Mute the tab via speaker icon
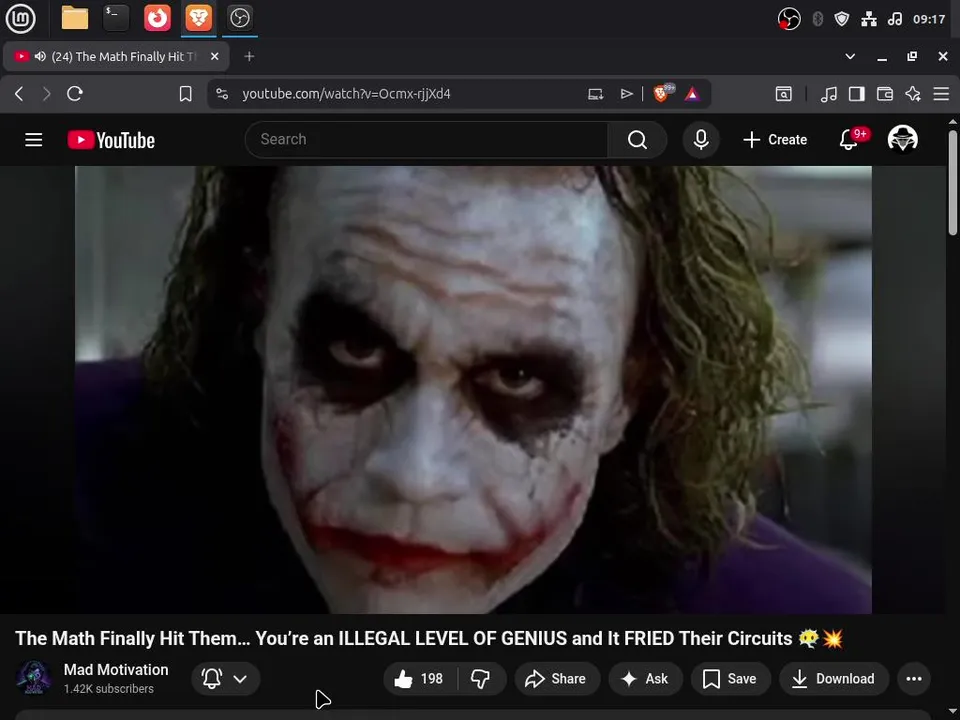960x720 pixels. [40, 56]
